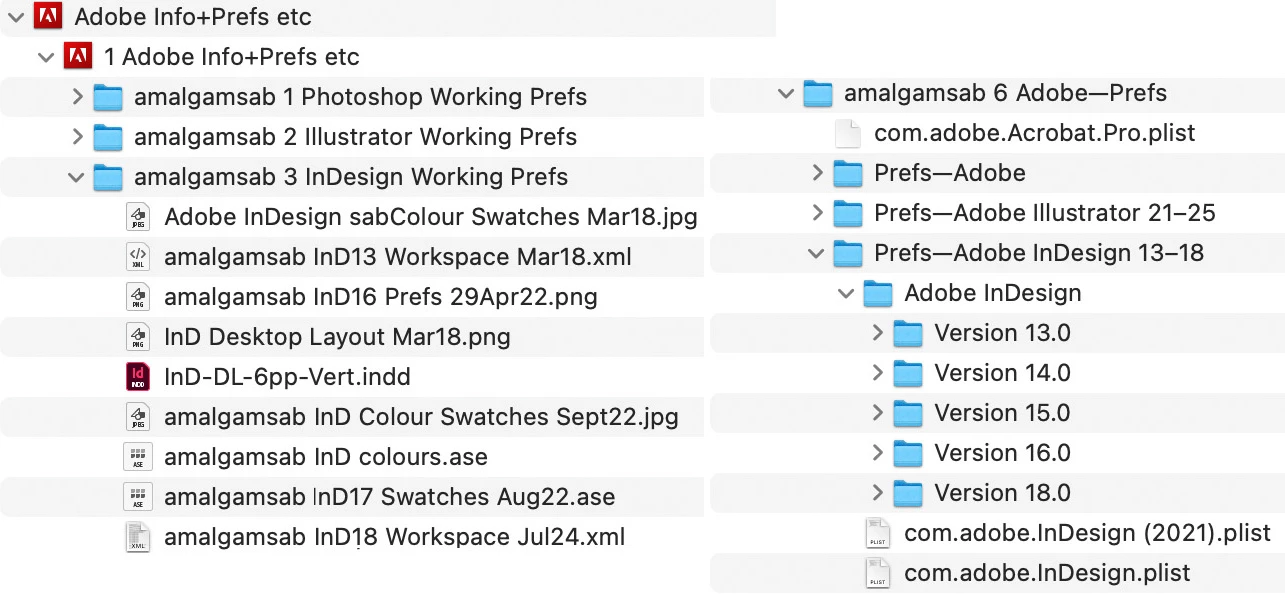Expand amalgamsab 1 Photoshop Working Prefs folder
Screen dimensions: 1285x594
pos(78,97)
